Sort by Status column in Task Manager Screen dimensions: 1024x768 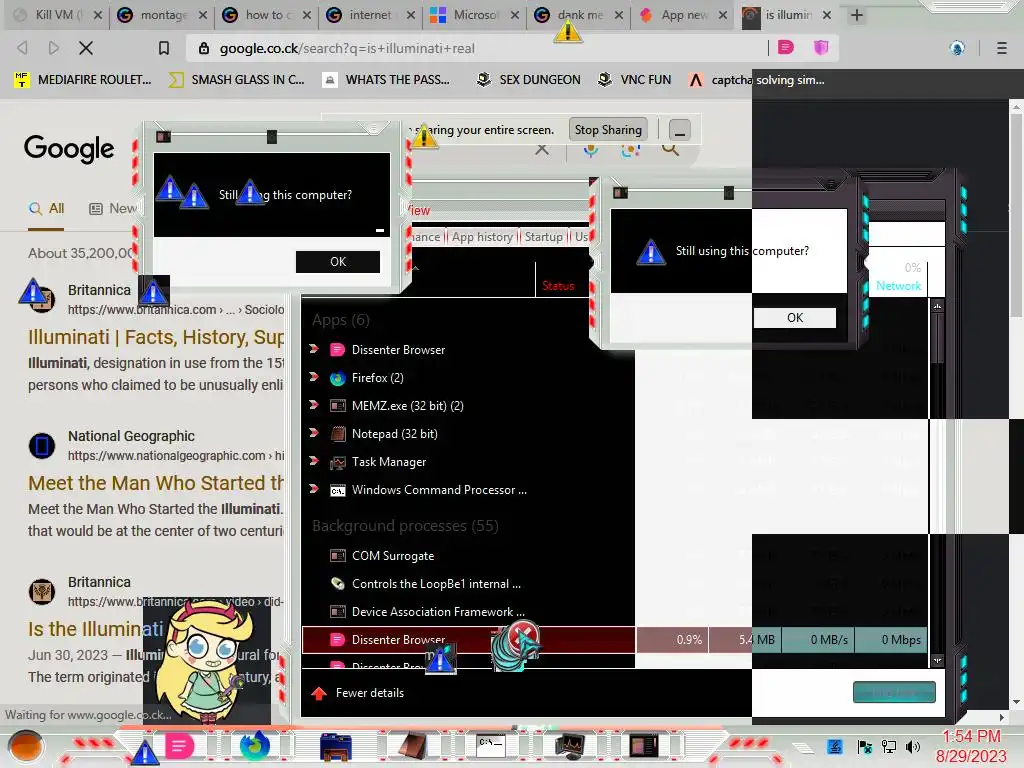558,286
